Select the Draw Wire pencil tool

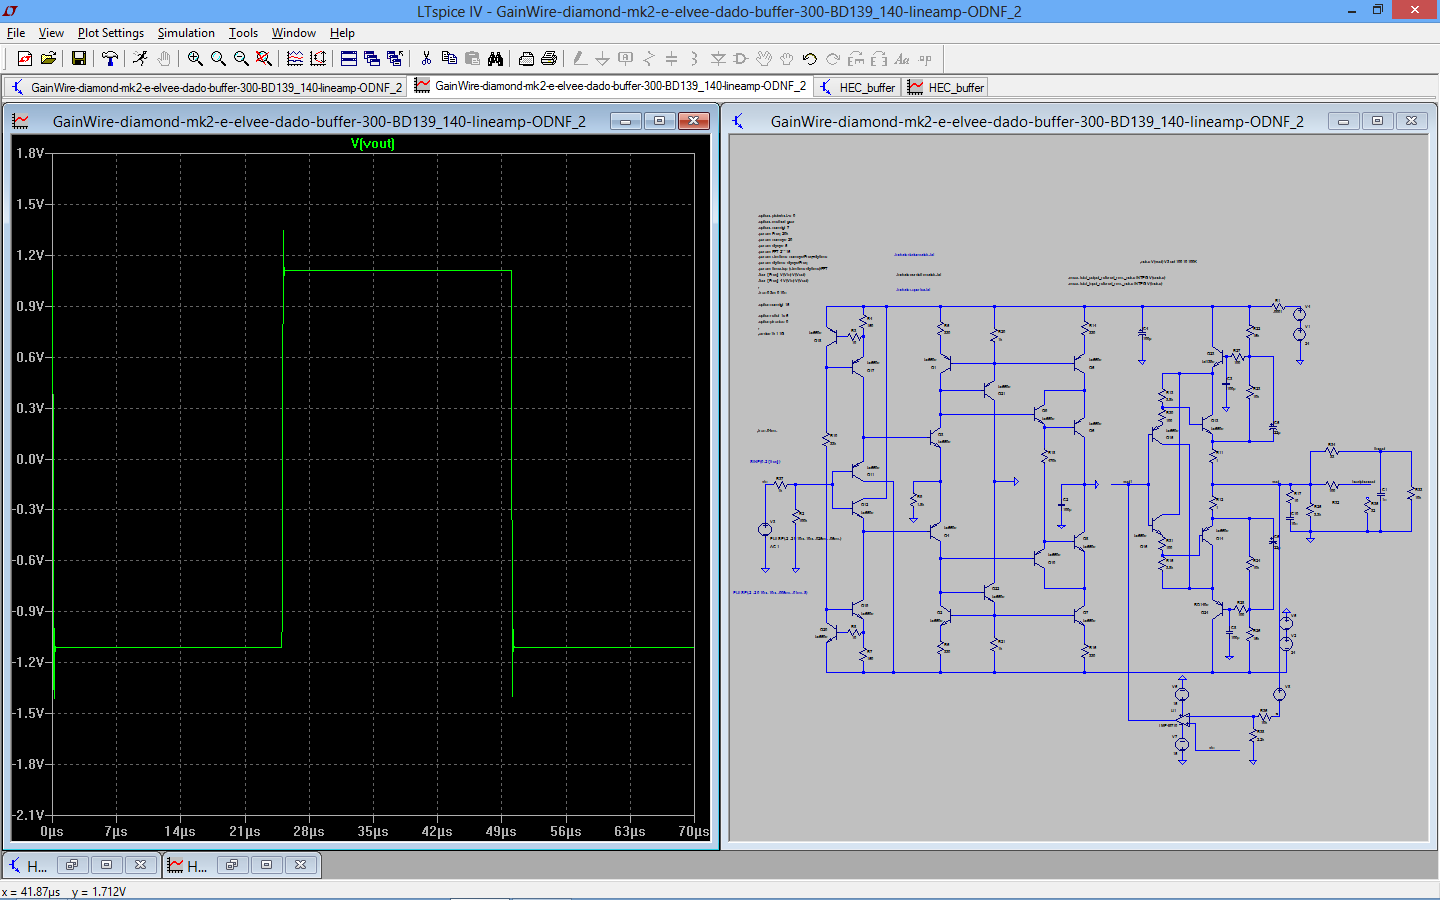pos(579,59)
